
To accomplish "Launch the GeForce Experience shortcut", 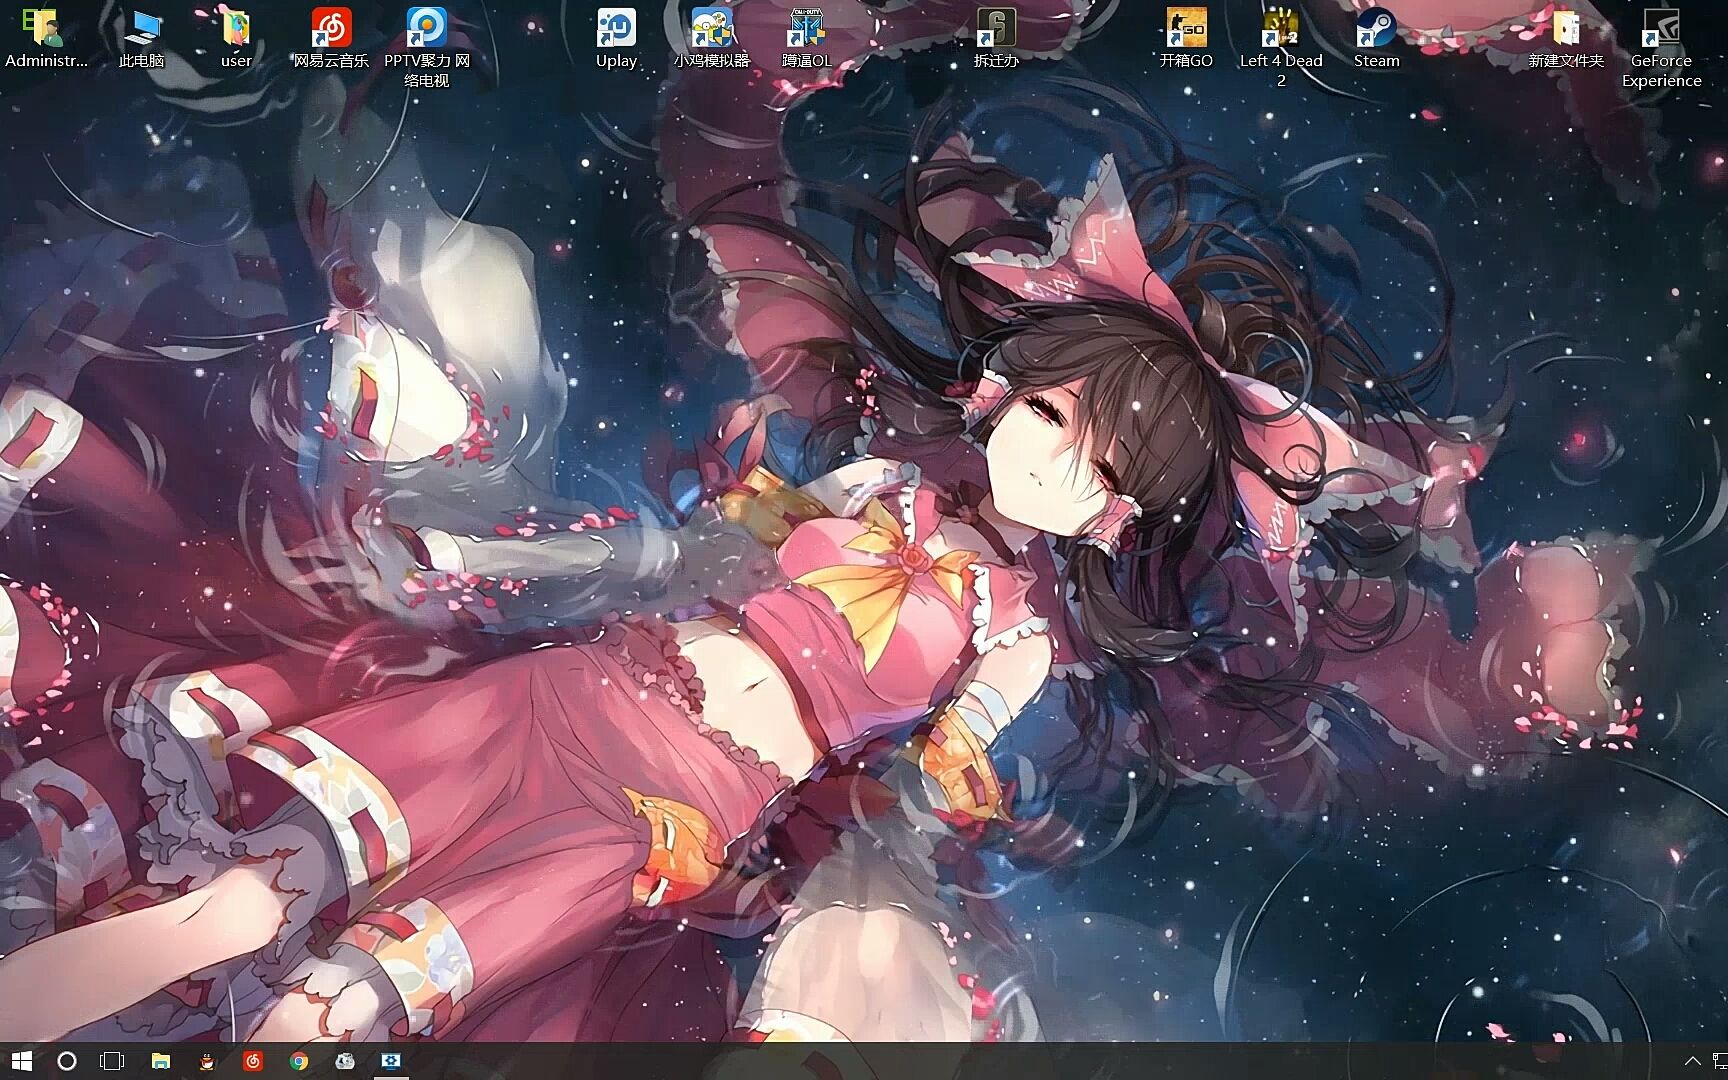I will pyautogui.click(x=1661, y=48).
